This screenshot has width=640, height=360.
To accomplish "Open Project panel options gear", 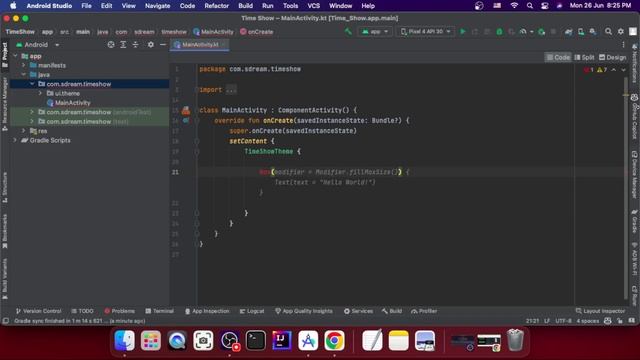I will pyautogui.click(x=151, y=44).
